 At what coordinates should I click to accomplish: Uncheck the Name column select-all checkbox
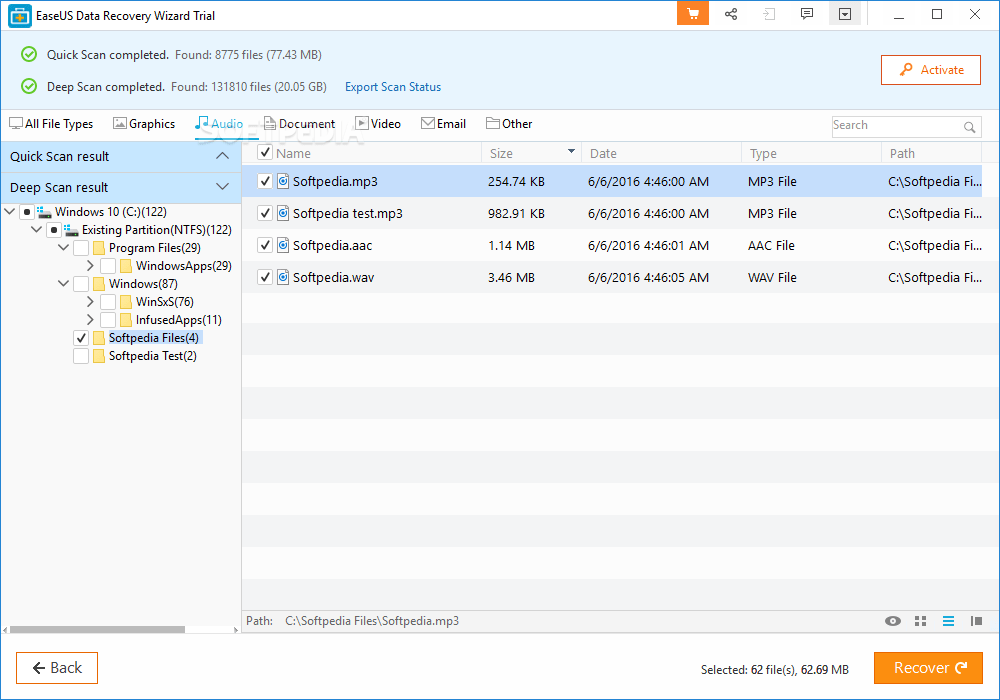(264, 152)
